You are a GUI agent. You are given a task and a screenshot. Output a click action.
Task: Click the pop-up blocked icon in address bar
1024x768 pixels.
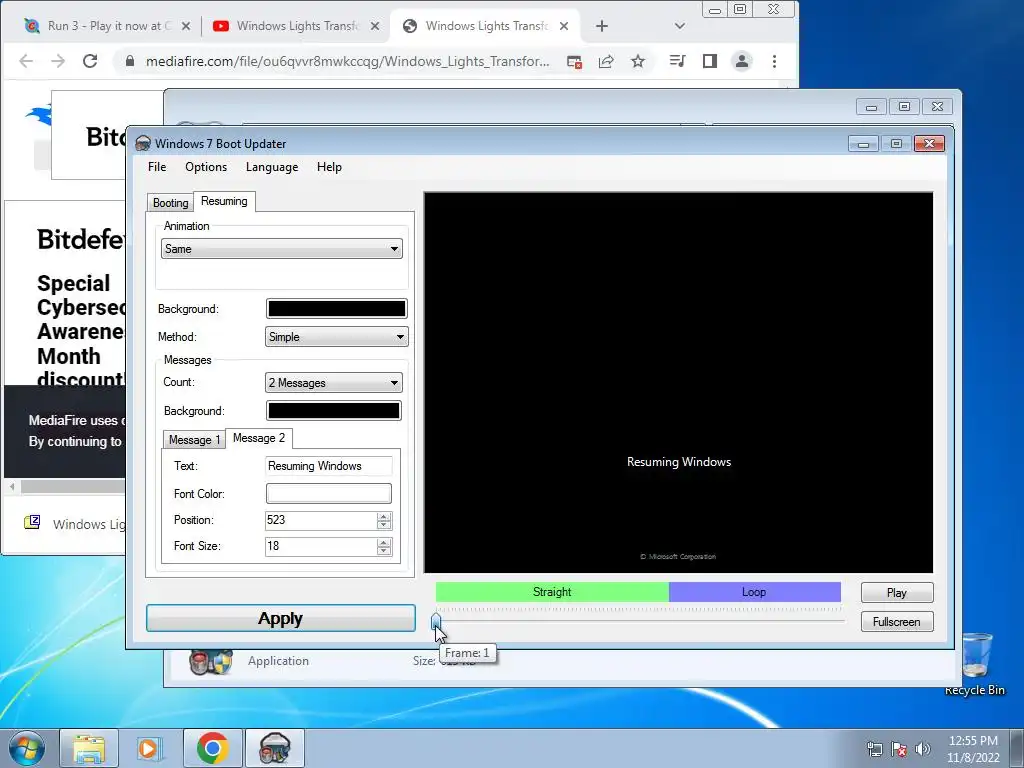(574, 62)
